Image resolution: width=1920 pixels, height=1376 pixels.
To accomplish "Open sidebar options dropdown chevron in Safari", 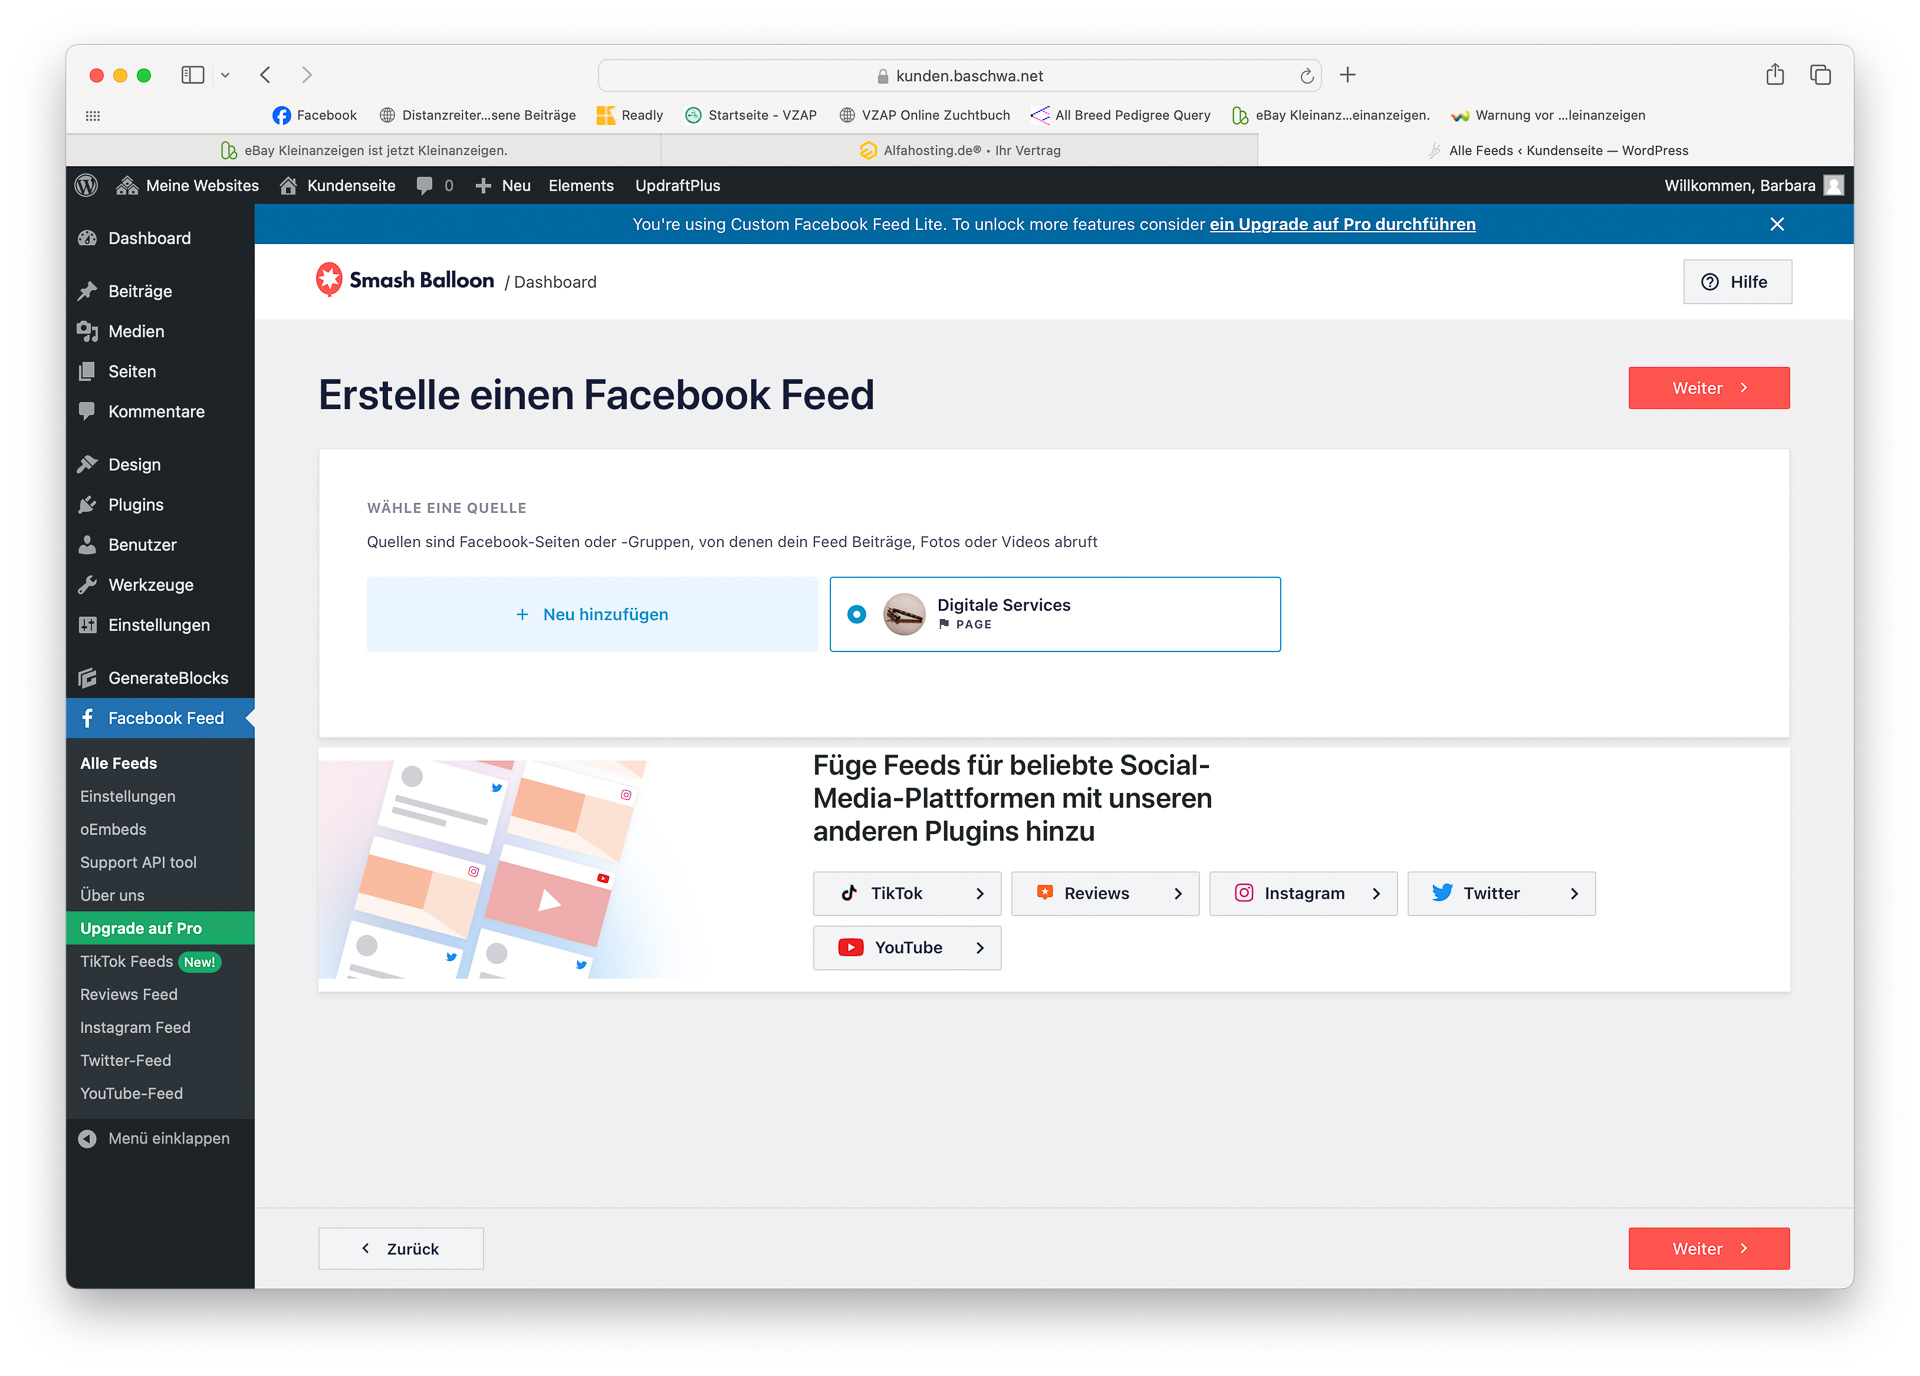I will tap(226, 75).
